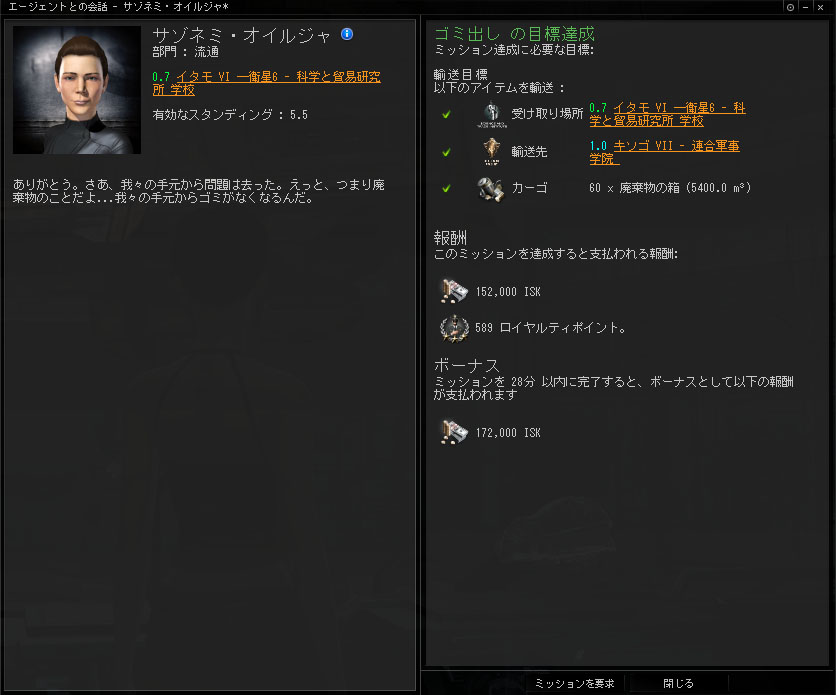Viewport: 836px width, 695px height.
Task: Click the green checkmark next to 受け取り場所
Action: point(446,114)
